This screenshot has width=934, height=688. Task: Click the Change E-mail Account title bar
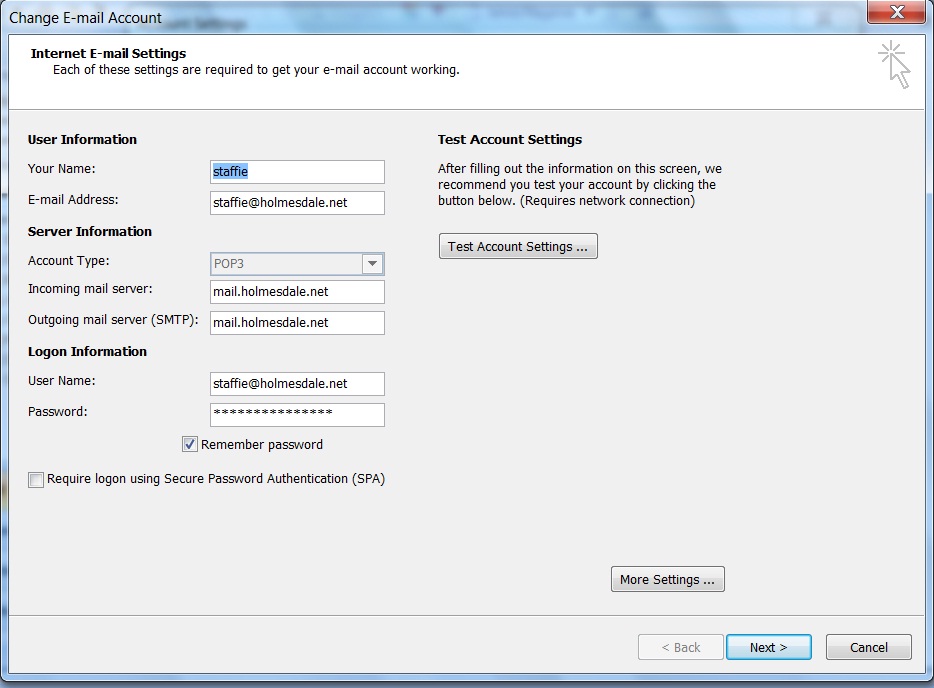click(x=400, y=16)
